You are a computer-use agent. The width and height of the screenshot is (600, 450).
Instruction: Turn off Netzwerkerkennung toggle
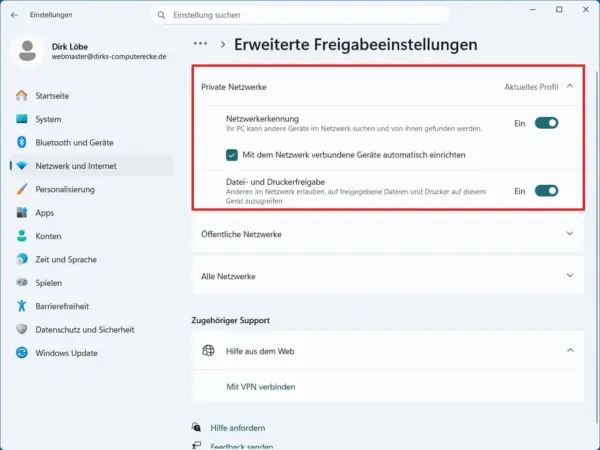coord(546,123)
